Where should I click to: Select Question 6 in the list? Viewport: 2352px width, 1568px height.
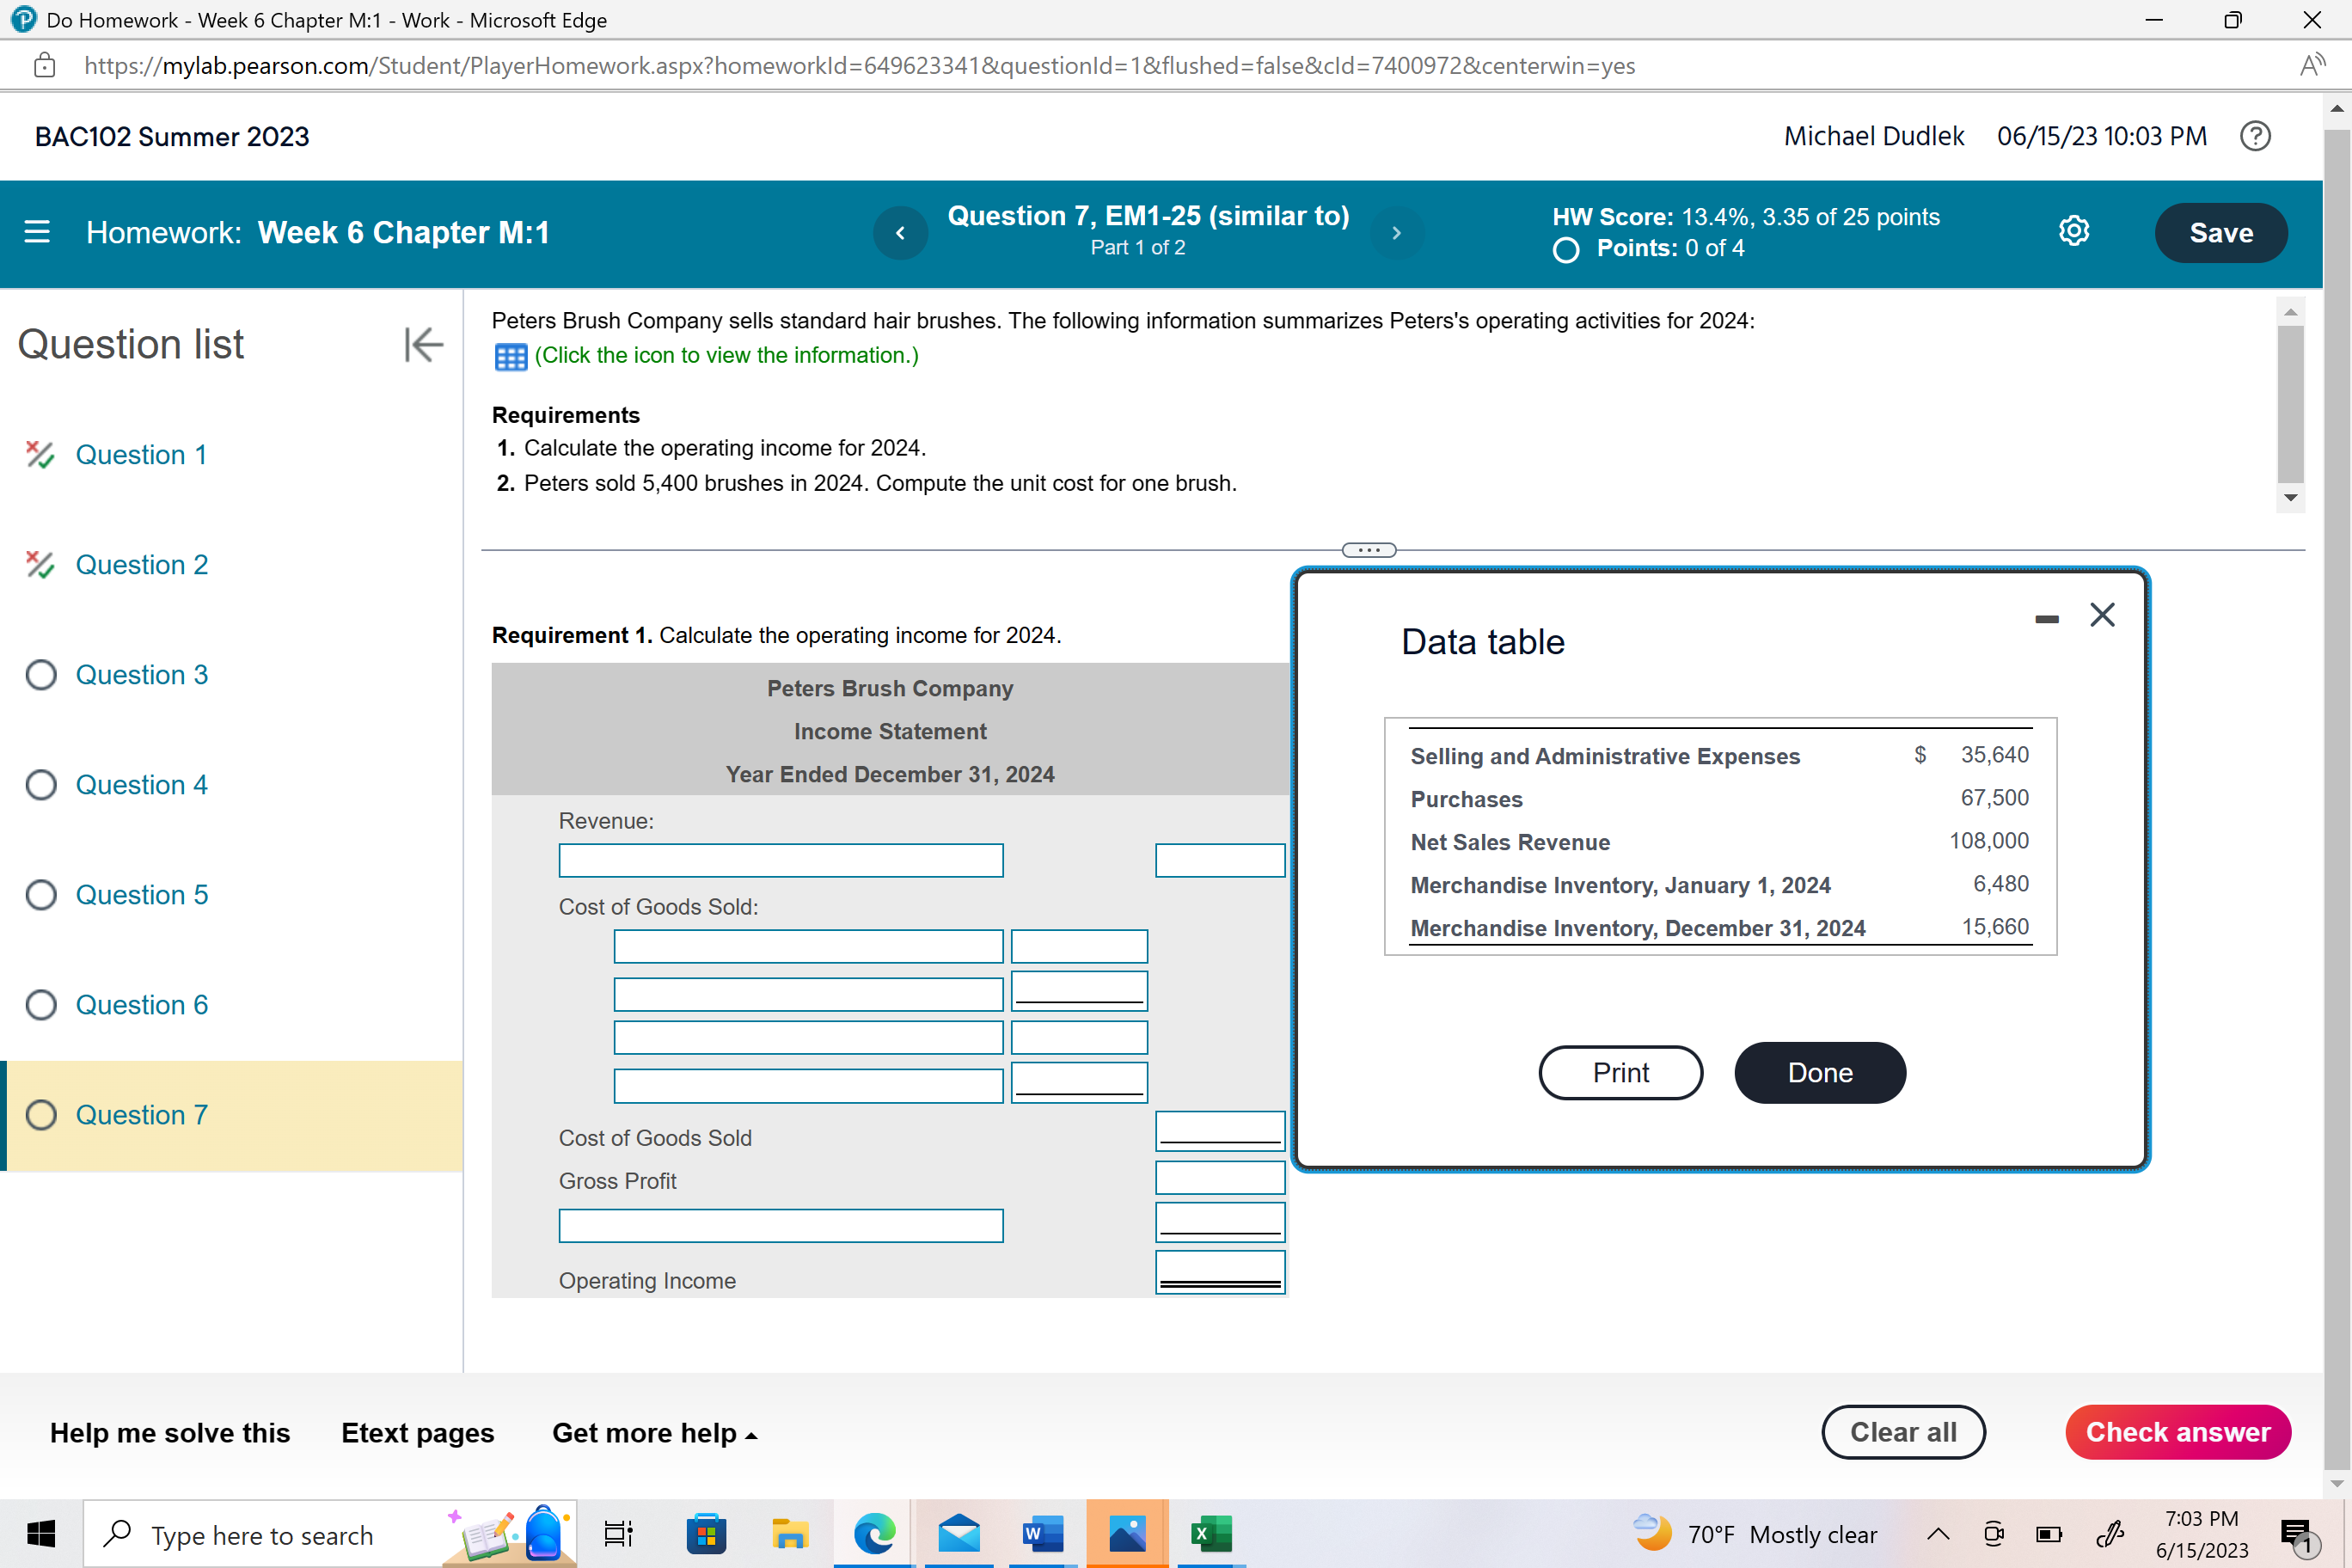pyautogui.click(x=141, y=1005)
